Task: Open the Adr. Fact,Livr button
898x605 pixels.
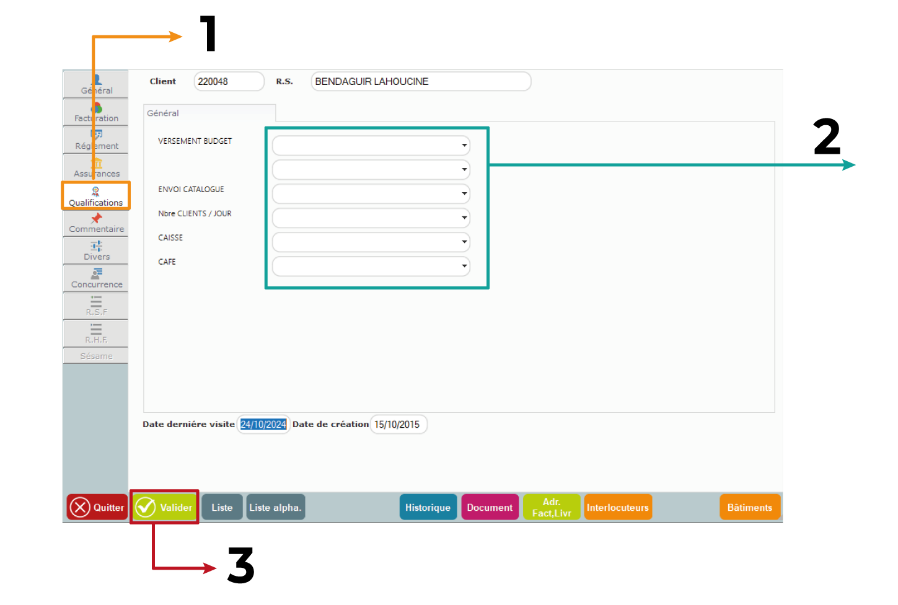Action: click(552, 508)
